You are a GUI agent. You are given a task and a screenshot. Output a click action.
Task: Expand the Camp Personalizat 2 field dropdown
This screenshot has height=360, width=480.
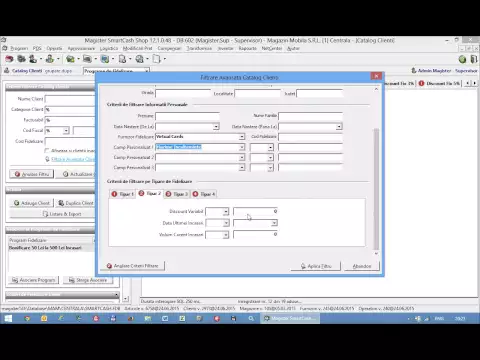click(241, 157)
